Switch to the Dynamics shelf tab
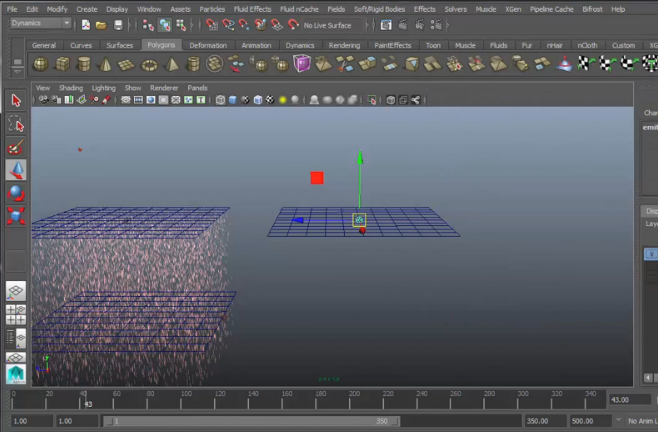 (300, 45)
